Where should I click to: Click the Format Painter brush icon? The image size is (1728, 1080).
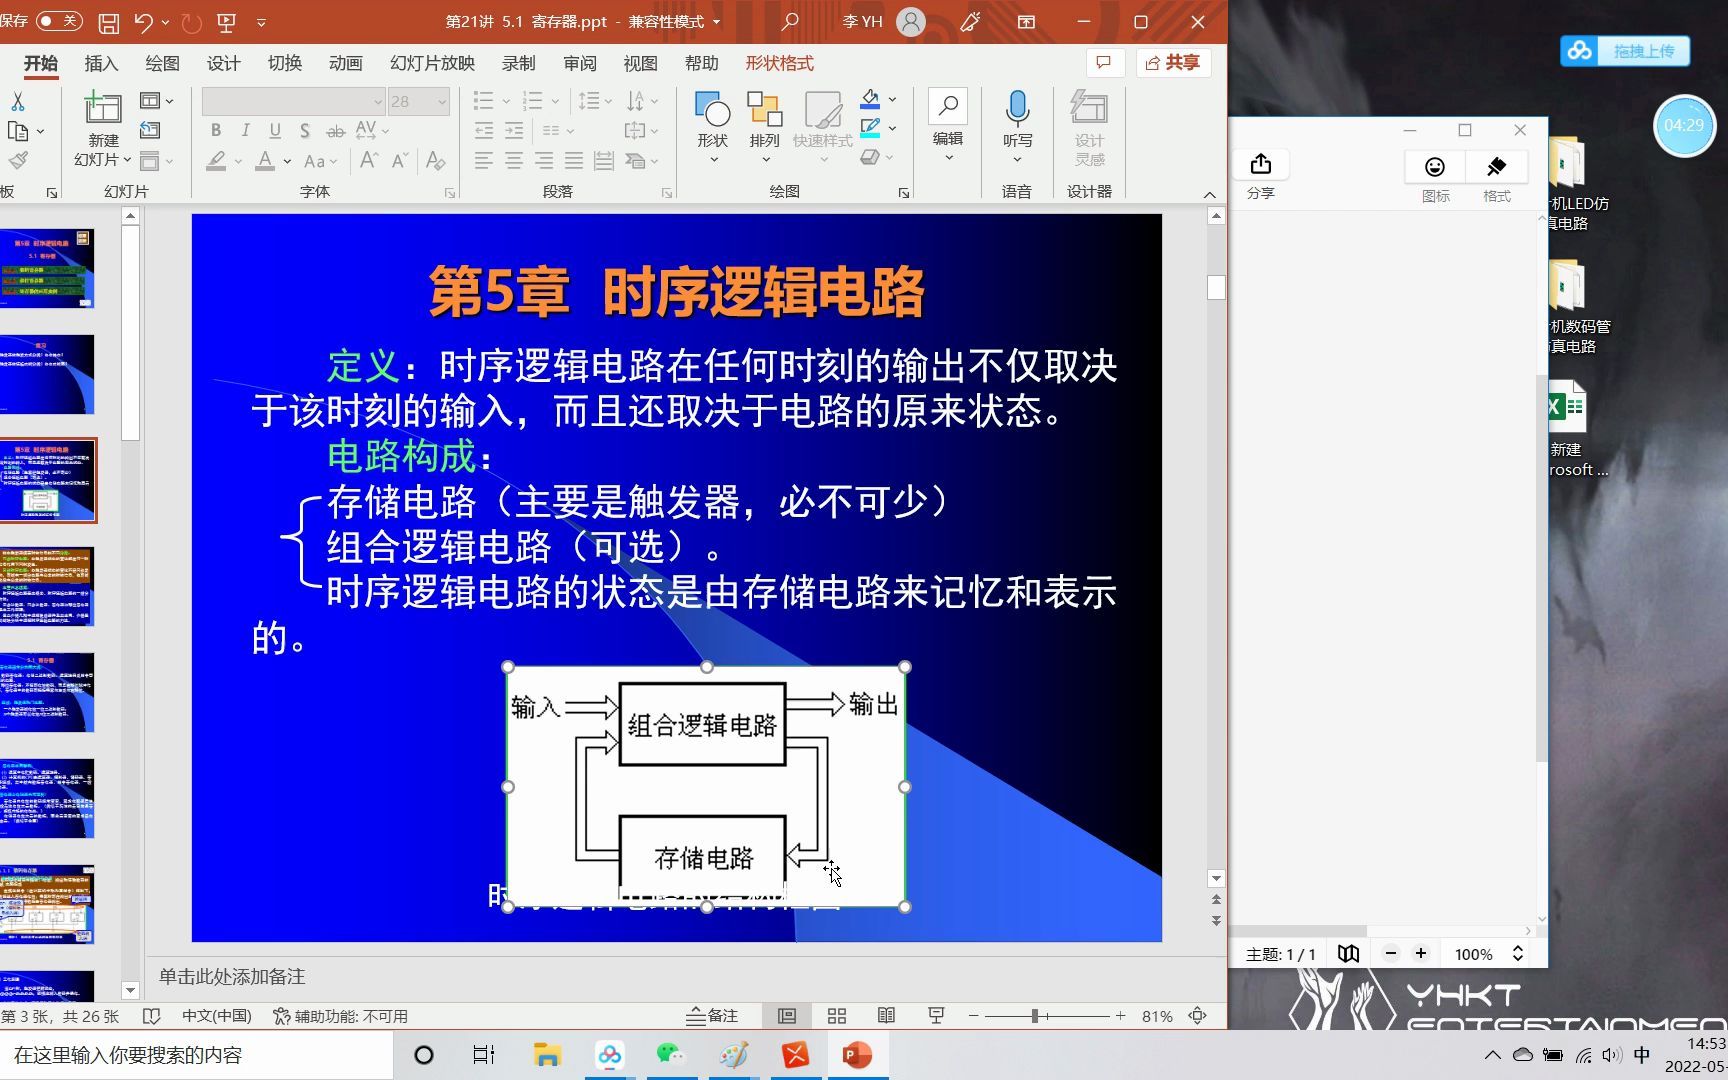tap(17, 160)
